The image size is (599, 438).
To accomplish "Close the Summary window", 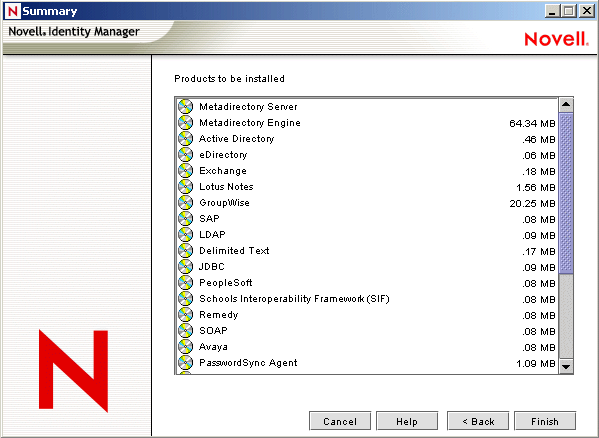I will [x=586, y=11].
